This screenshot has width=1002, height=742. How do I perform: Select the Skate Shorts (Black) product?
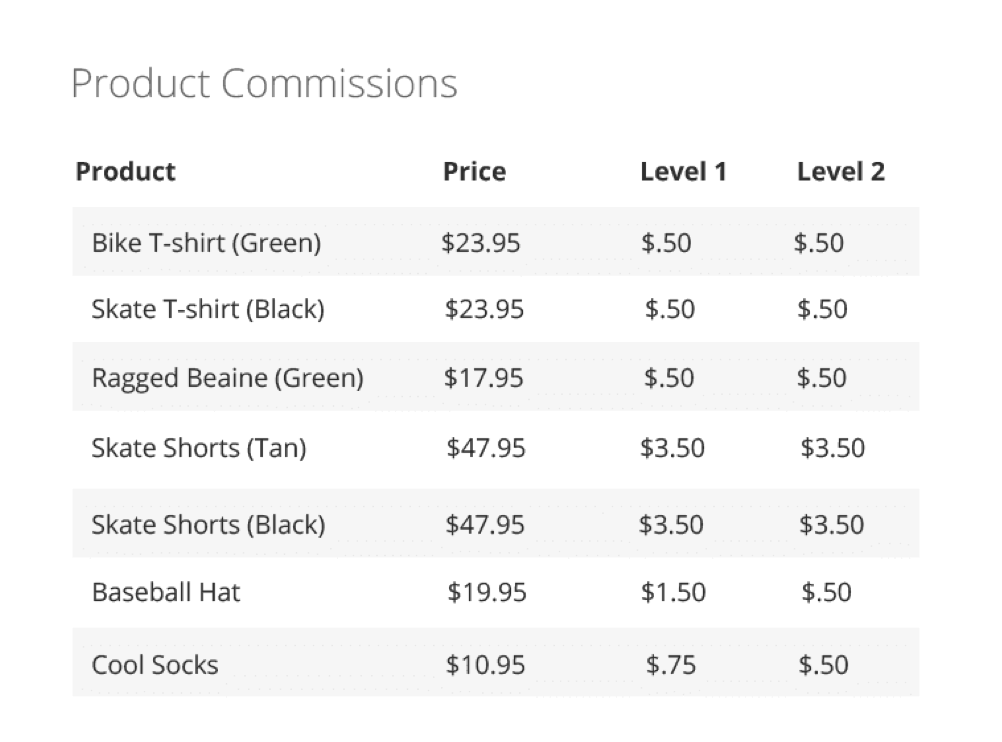pos(208,524)
